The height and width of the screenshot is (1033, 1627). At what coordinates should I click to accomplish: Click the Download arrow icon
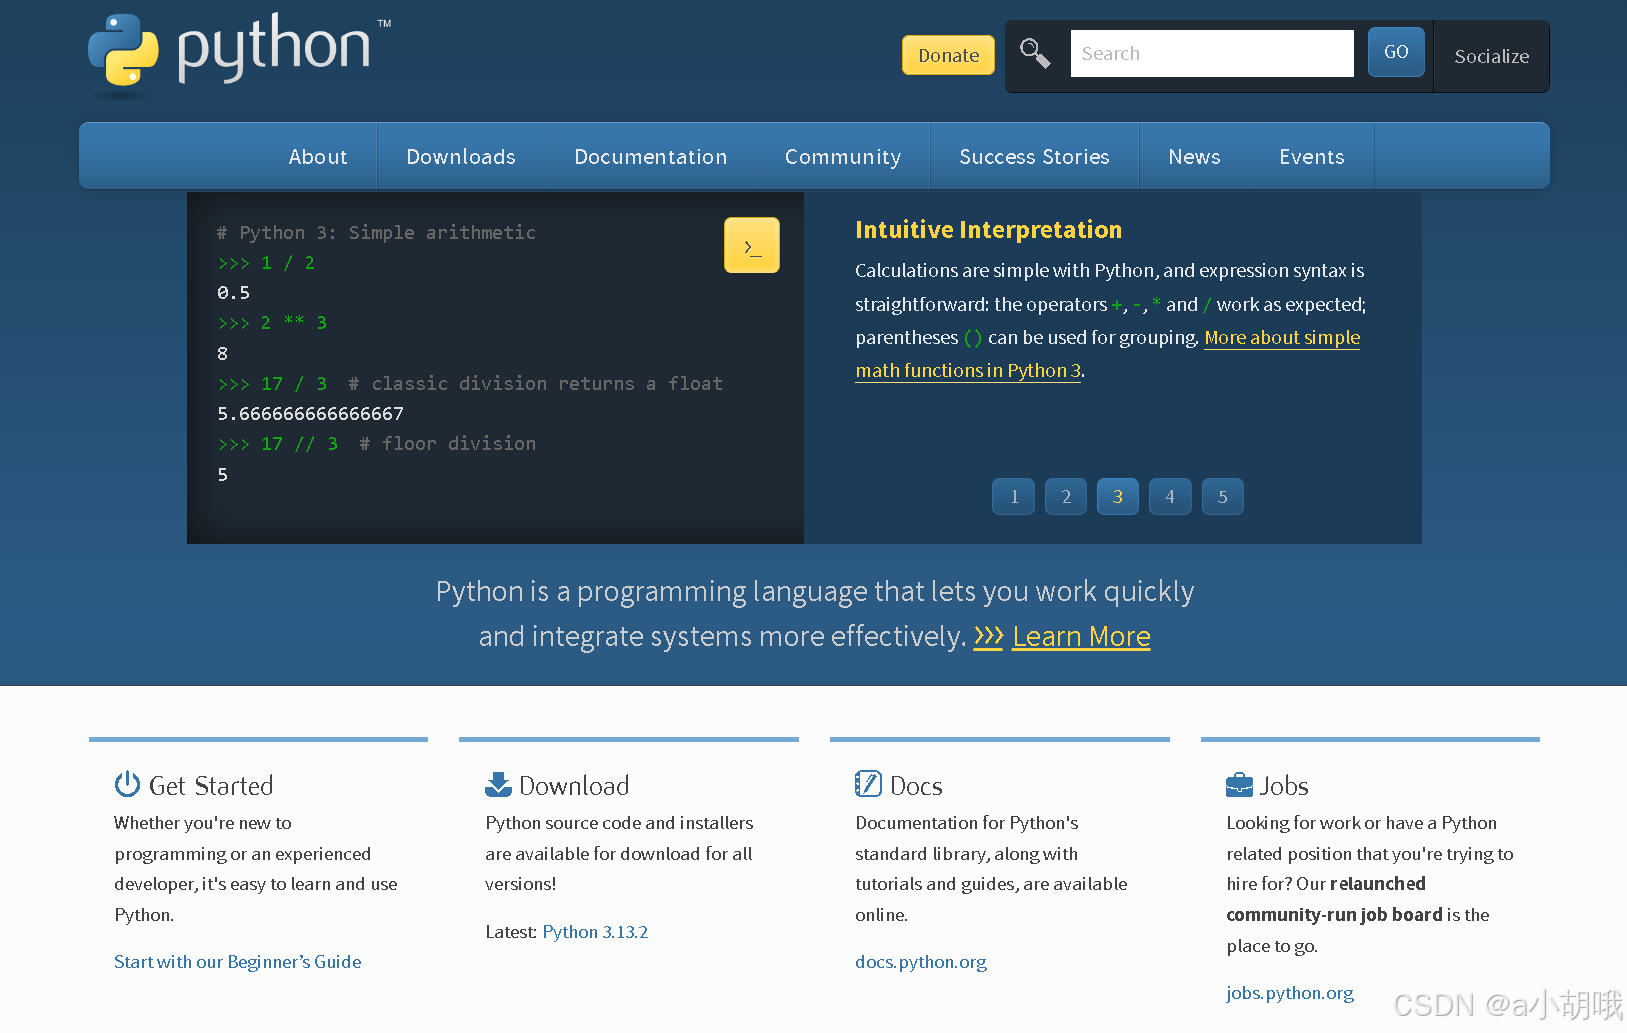(498, 784)
